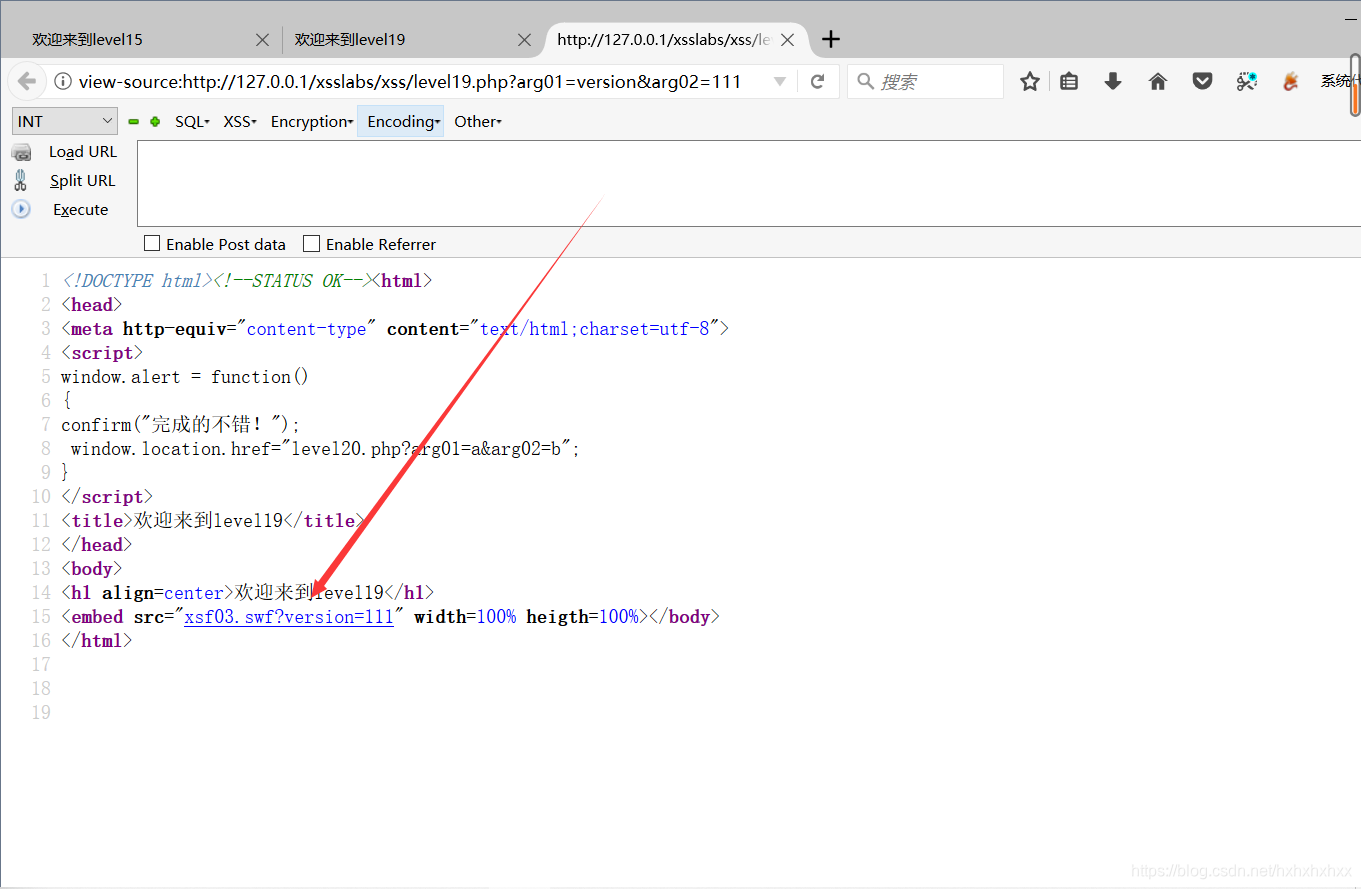Show bookmarks list icon
The height and width of the screenshot is (889, 1361).
pos(1069,82)
